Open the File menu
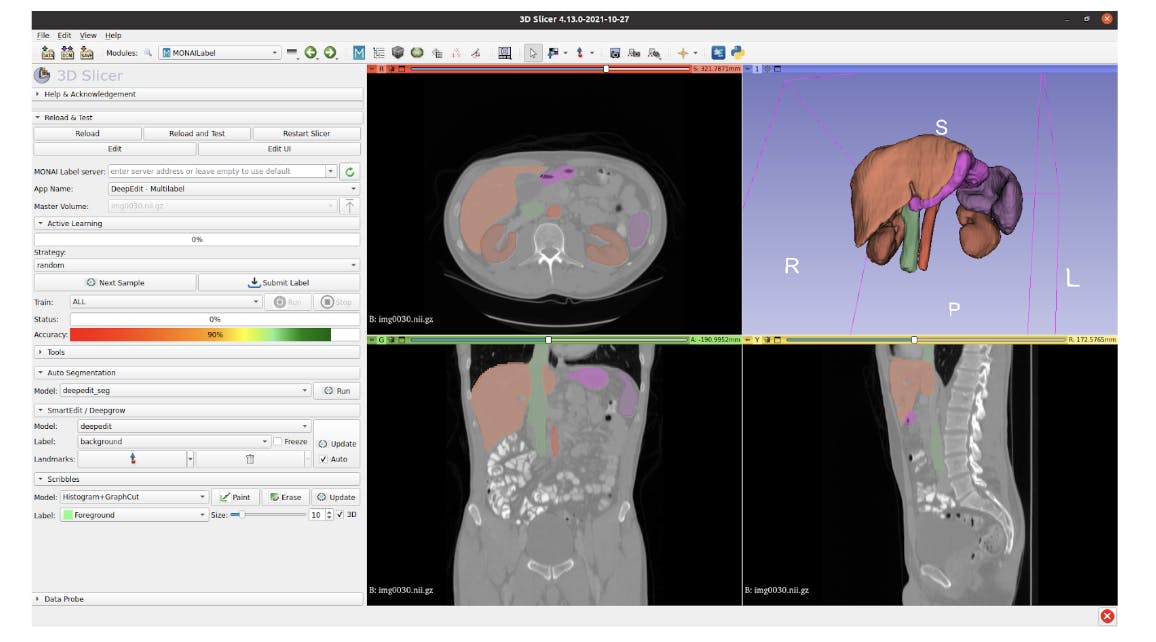Screen dimensions: 1156x642 43,35
